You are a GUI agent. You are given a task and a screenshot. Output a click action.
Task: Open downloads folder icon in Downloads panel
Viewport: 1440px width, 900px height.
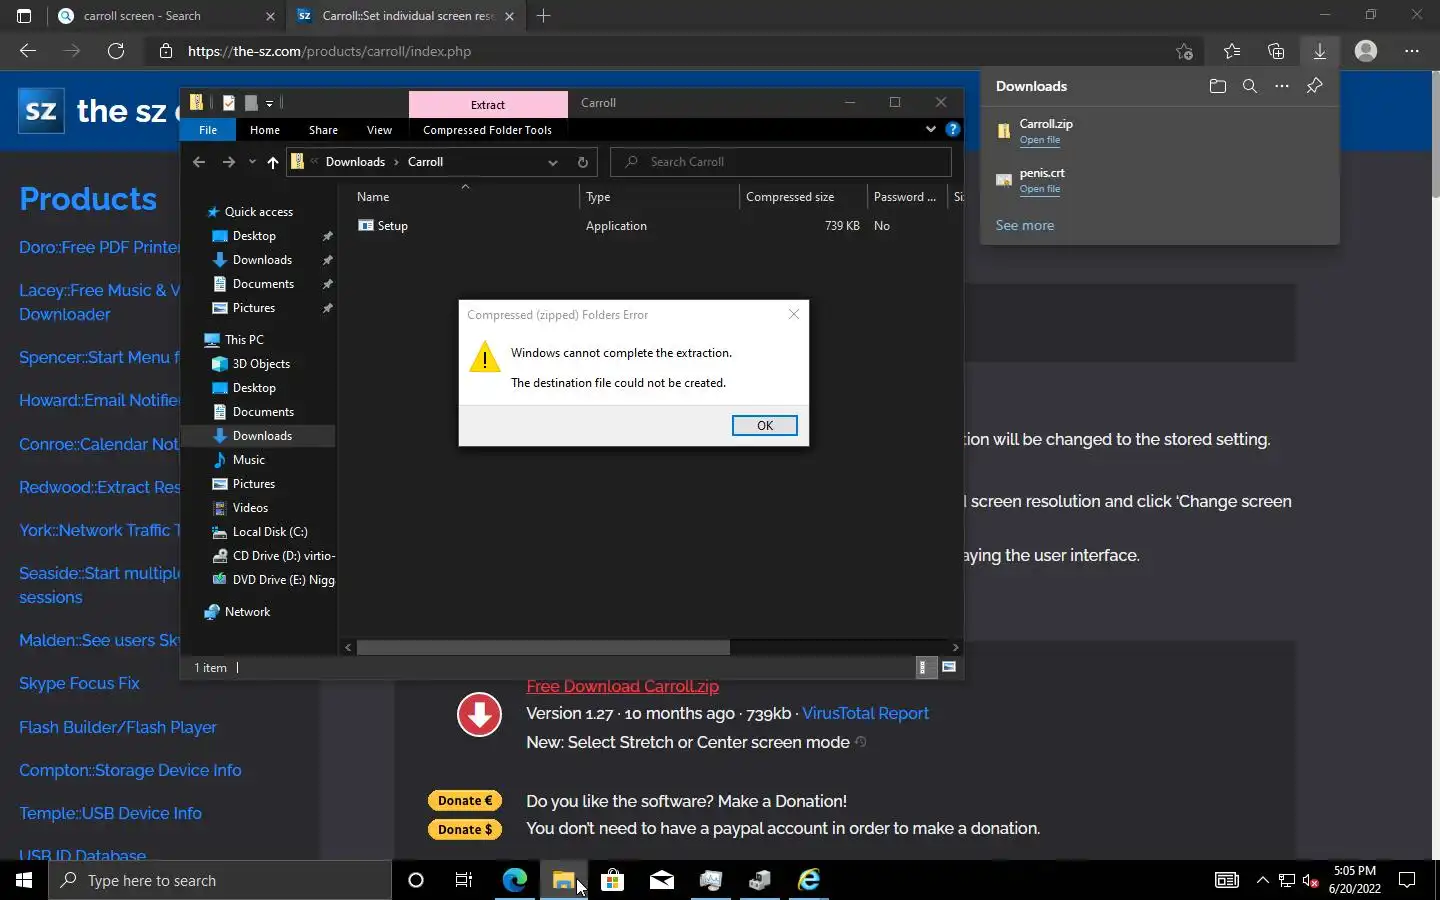pyautogui.click(x=1217, y=86)
